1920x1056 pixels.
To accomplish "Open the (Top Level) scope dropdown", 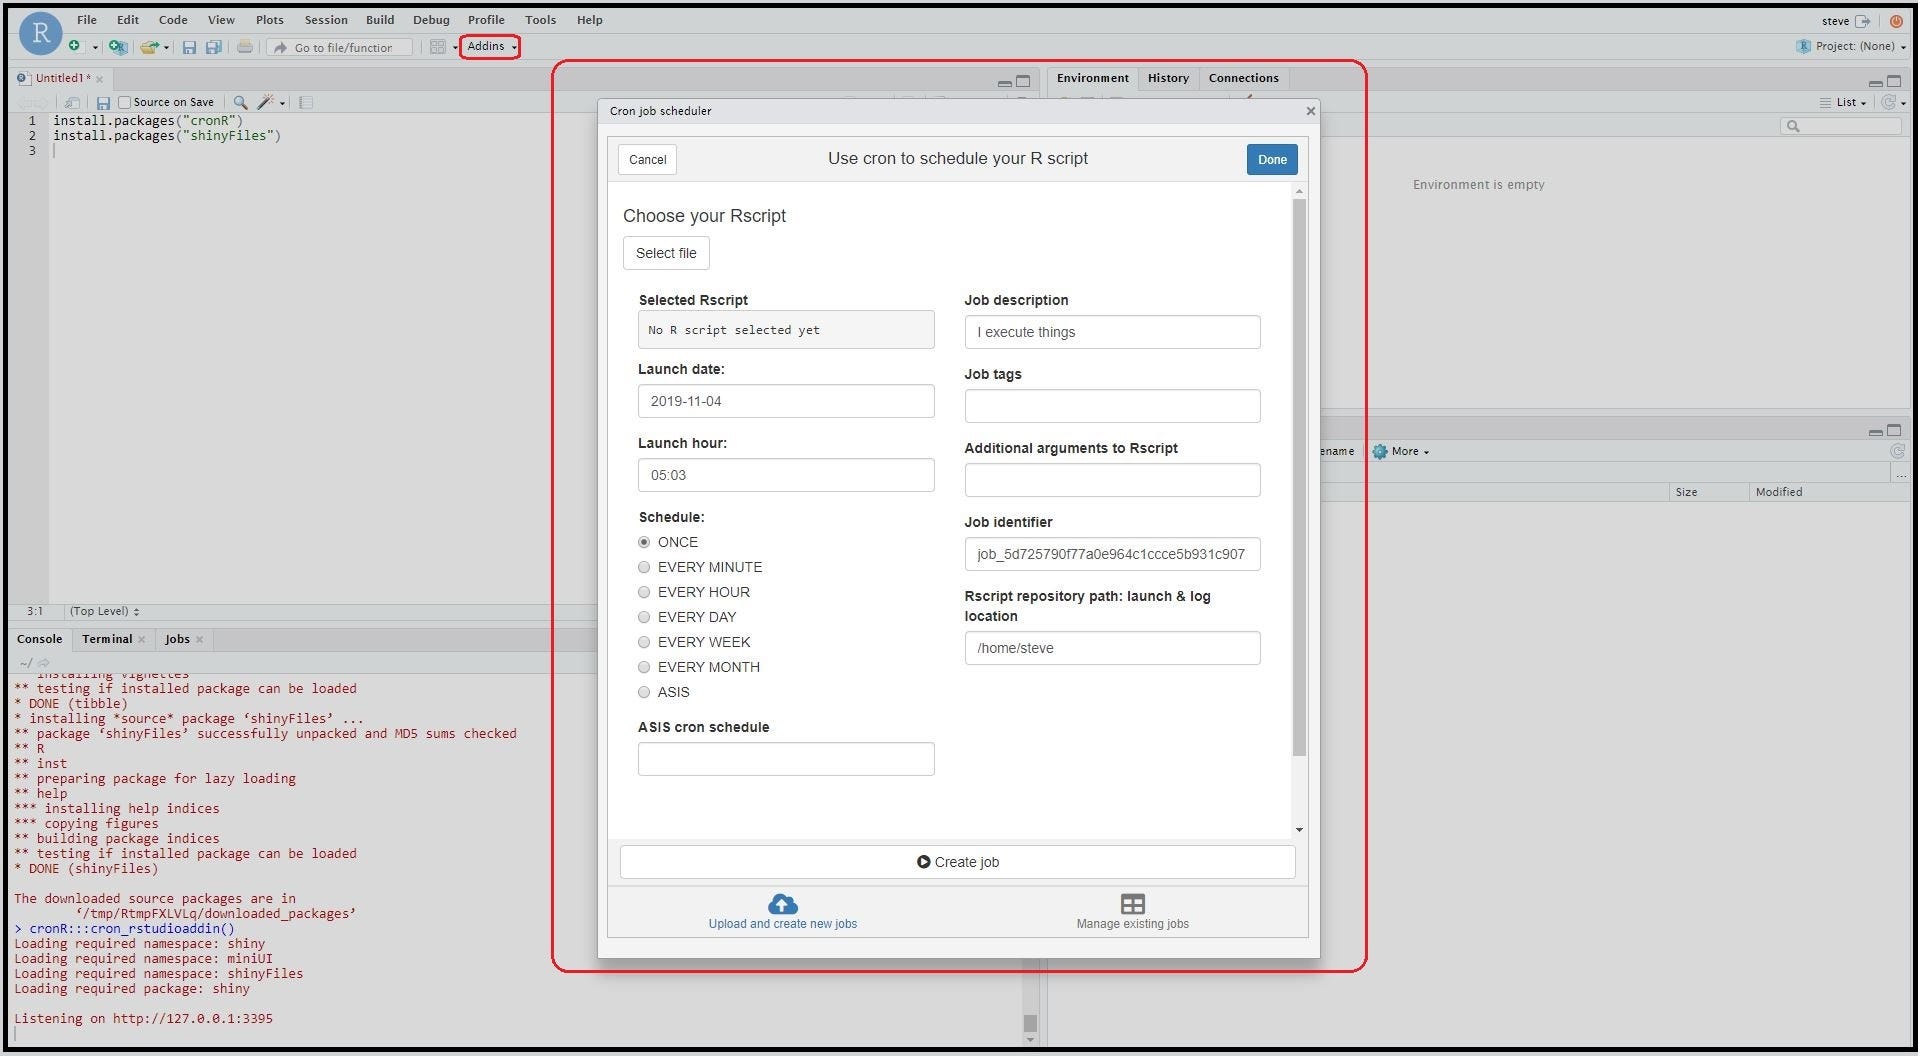I will click(104, 611).
